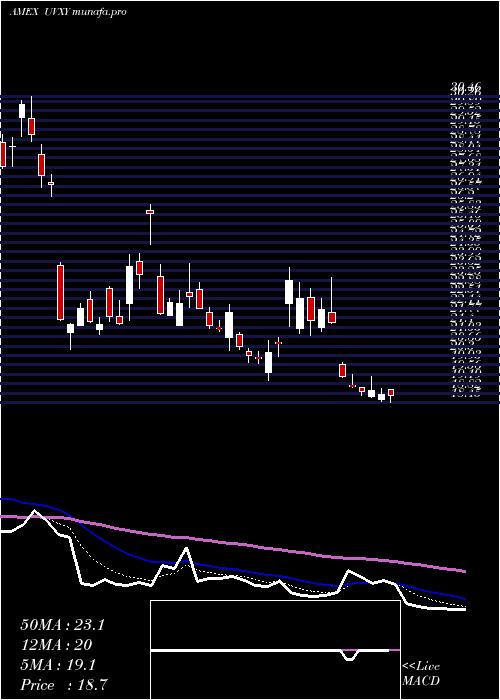Select the 5MA : 19.1 label
This screenshot has height=700, width=500.
(x=58, y=665)
